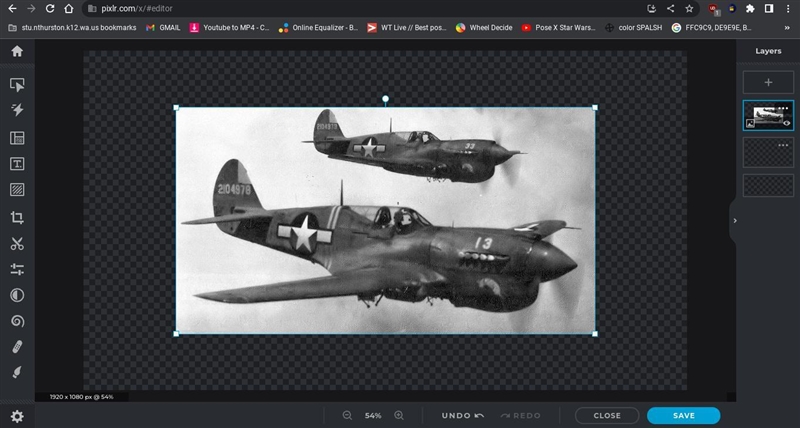Click the bottom-left transform handle
Viewport: 800px width, 428px height.
[x=176, y=334]
